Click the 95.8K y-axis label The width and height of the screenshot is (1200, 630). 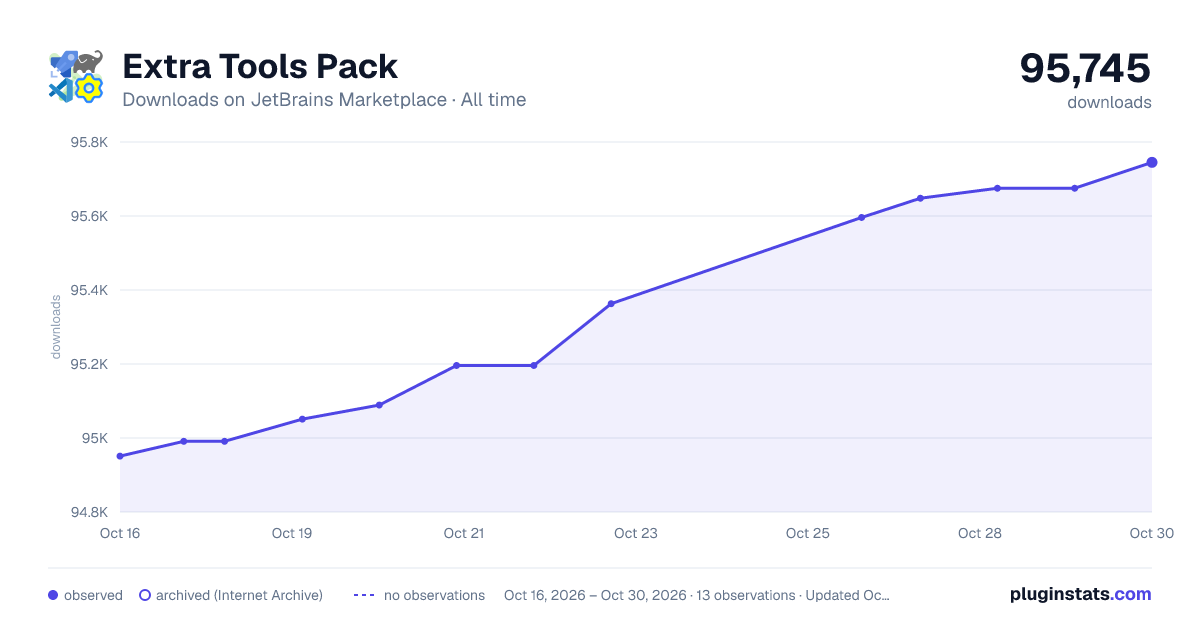coord(88,142)
